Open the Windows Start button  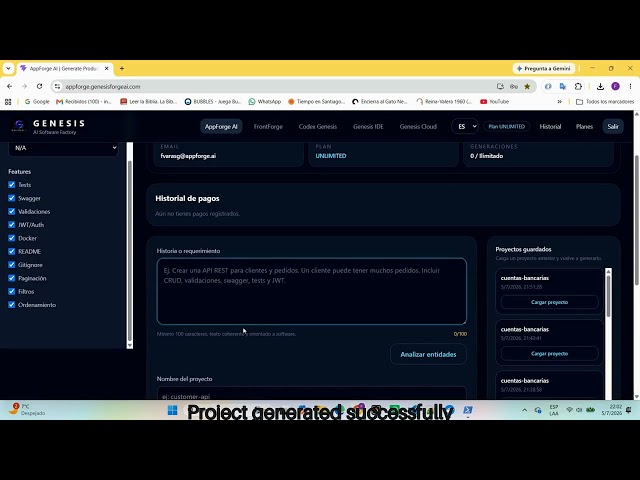click(172, 410)
